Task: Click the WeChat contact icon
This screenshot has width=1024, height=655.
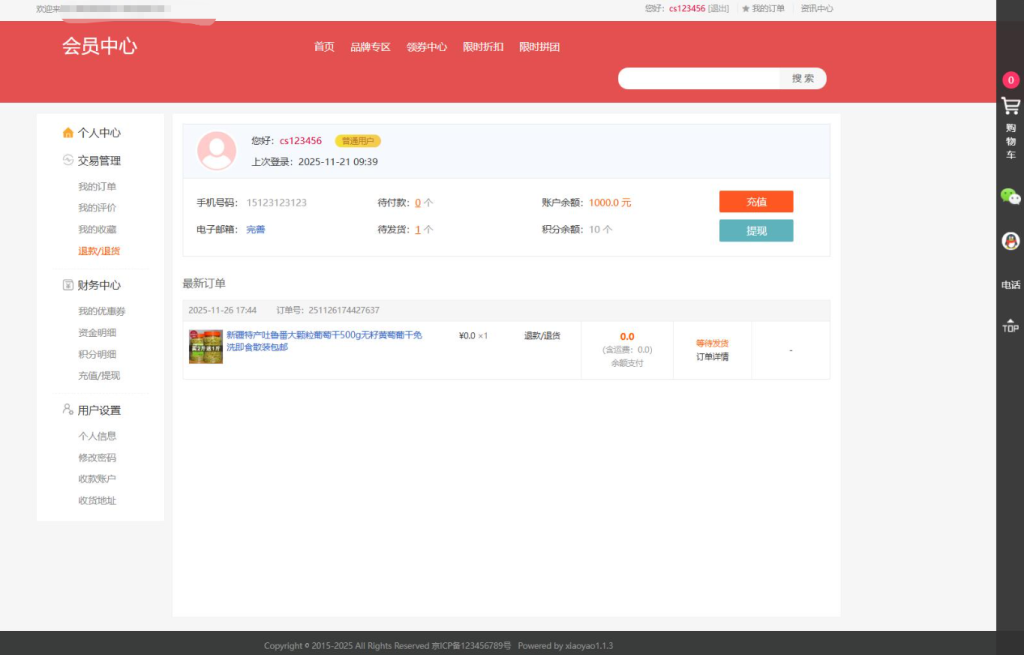Action: (1010, 198)
